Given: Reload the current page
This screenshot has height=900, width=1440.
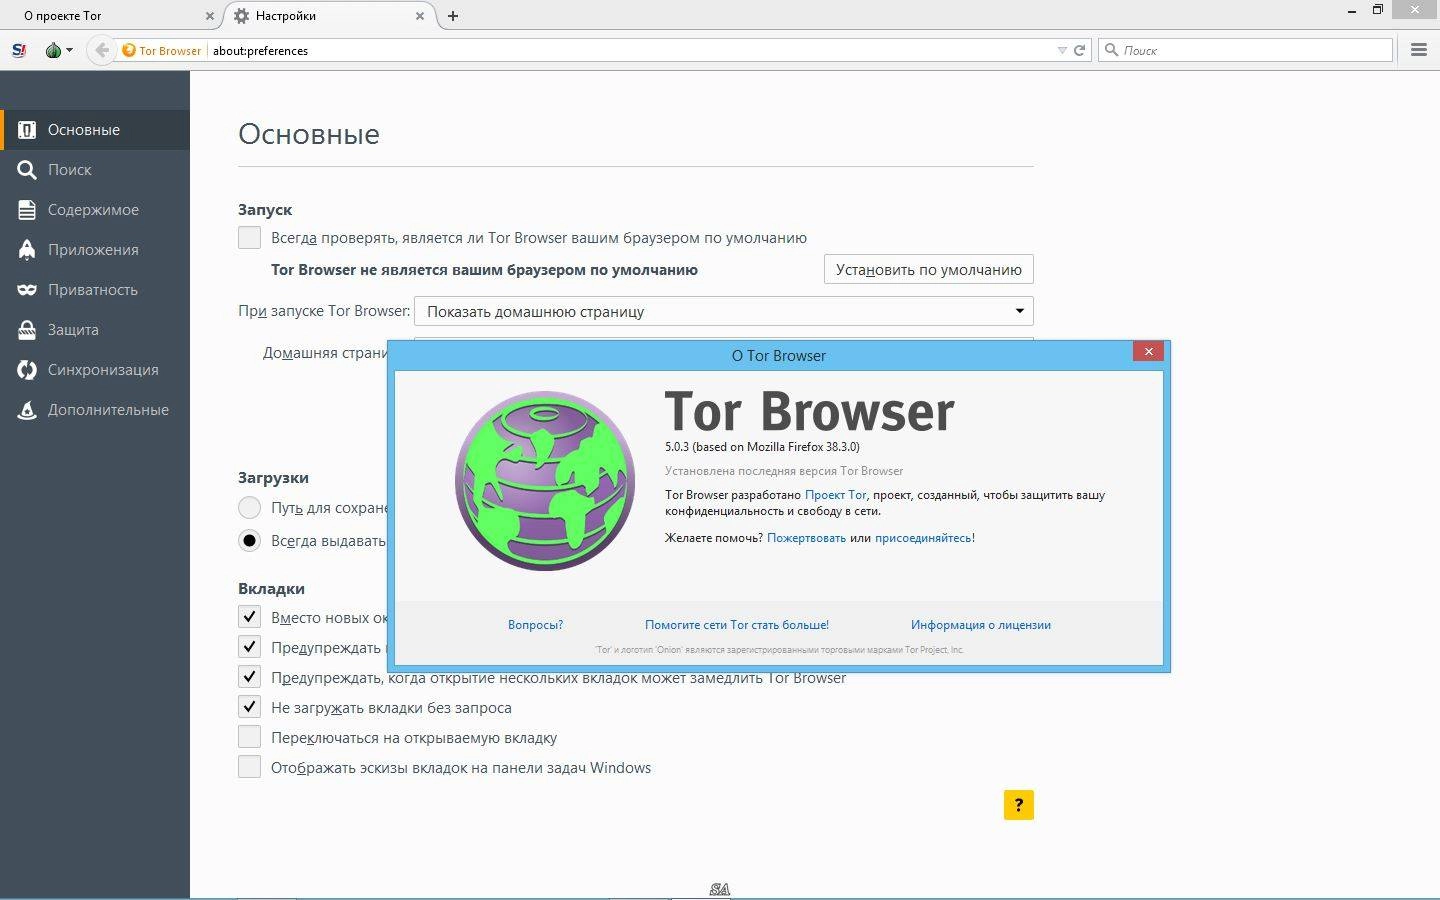Looking at the screenshot, I should pos(1080,50).
